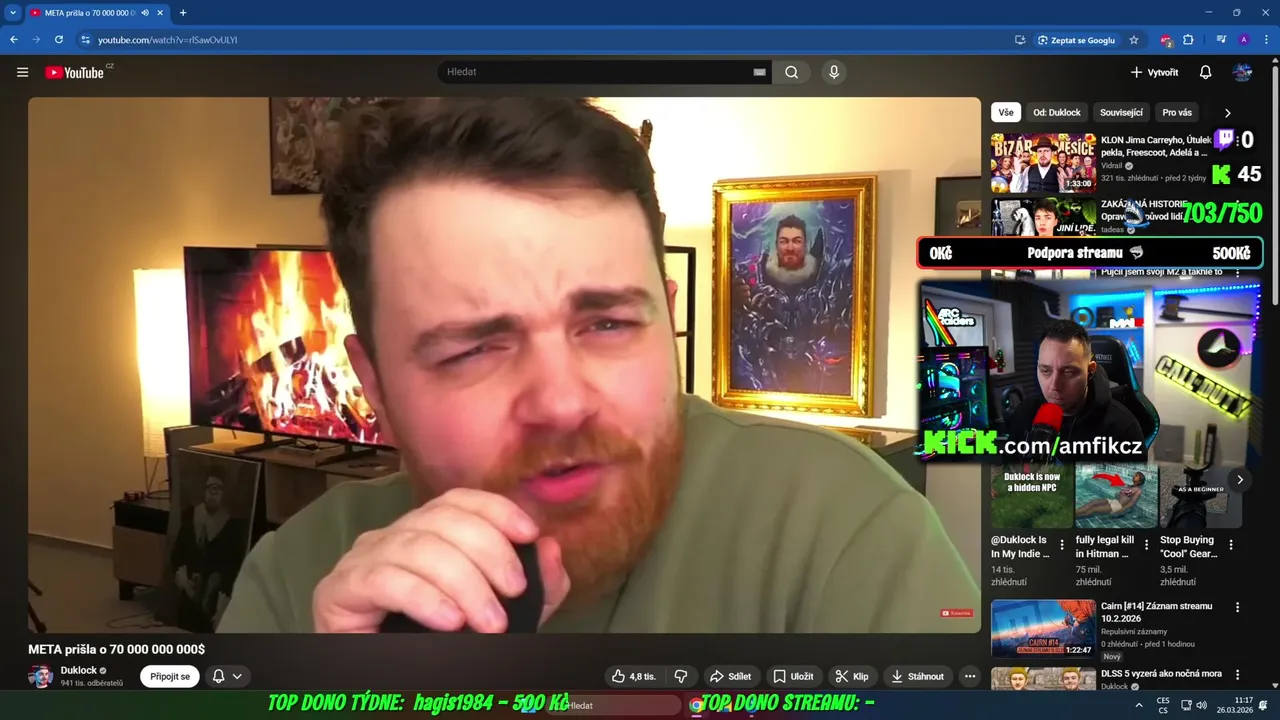This screenshot has height=720, width=1280.
Task: Open the Duklock channel name link
Action: pos(78,670)
